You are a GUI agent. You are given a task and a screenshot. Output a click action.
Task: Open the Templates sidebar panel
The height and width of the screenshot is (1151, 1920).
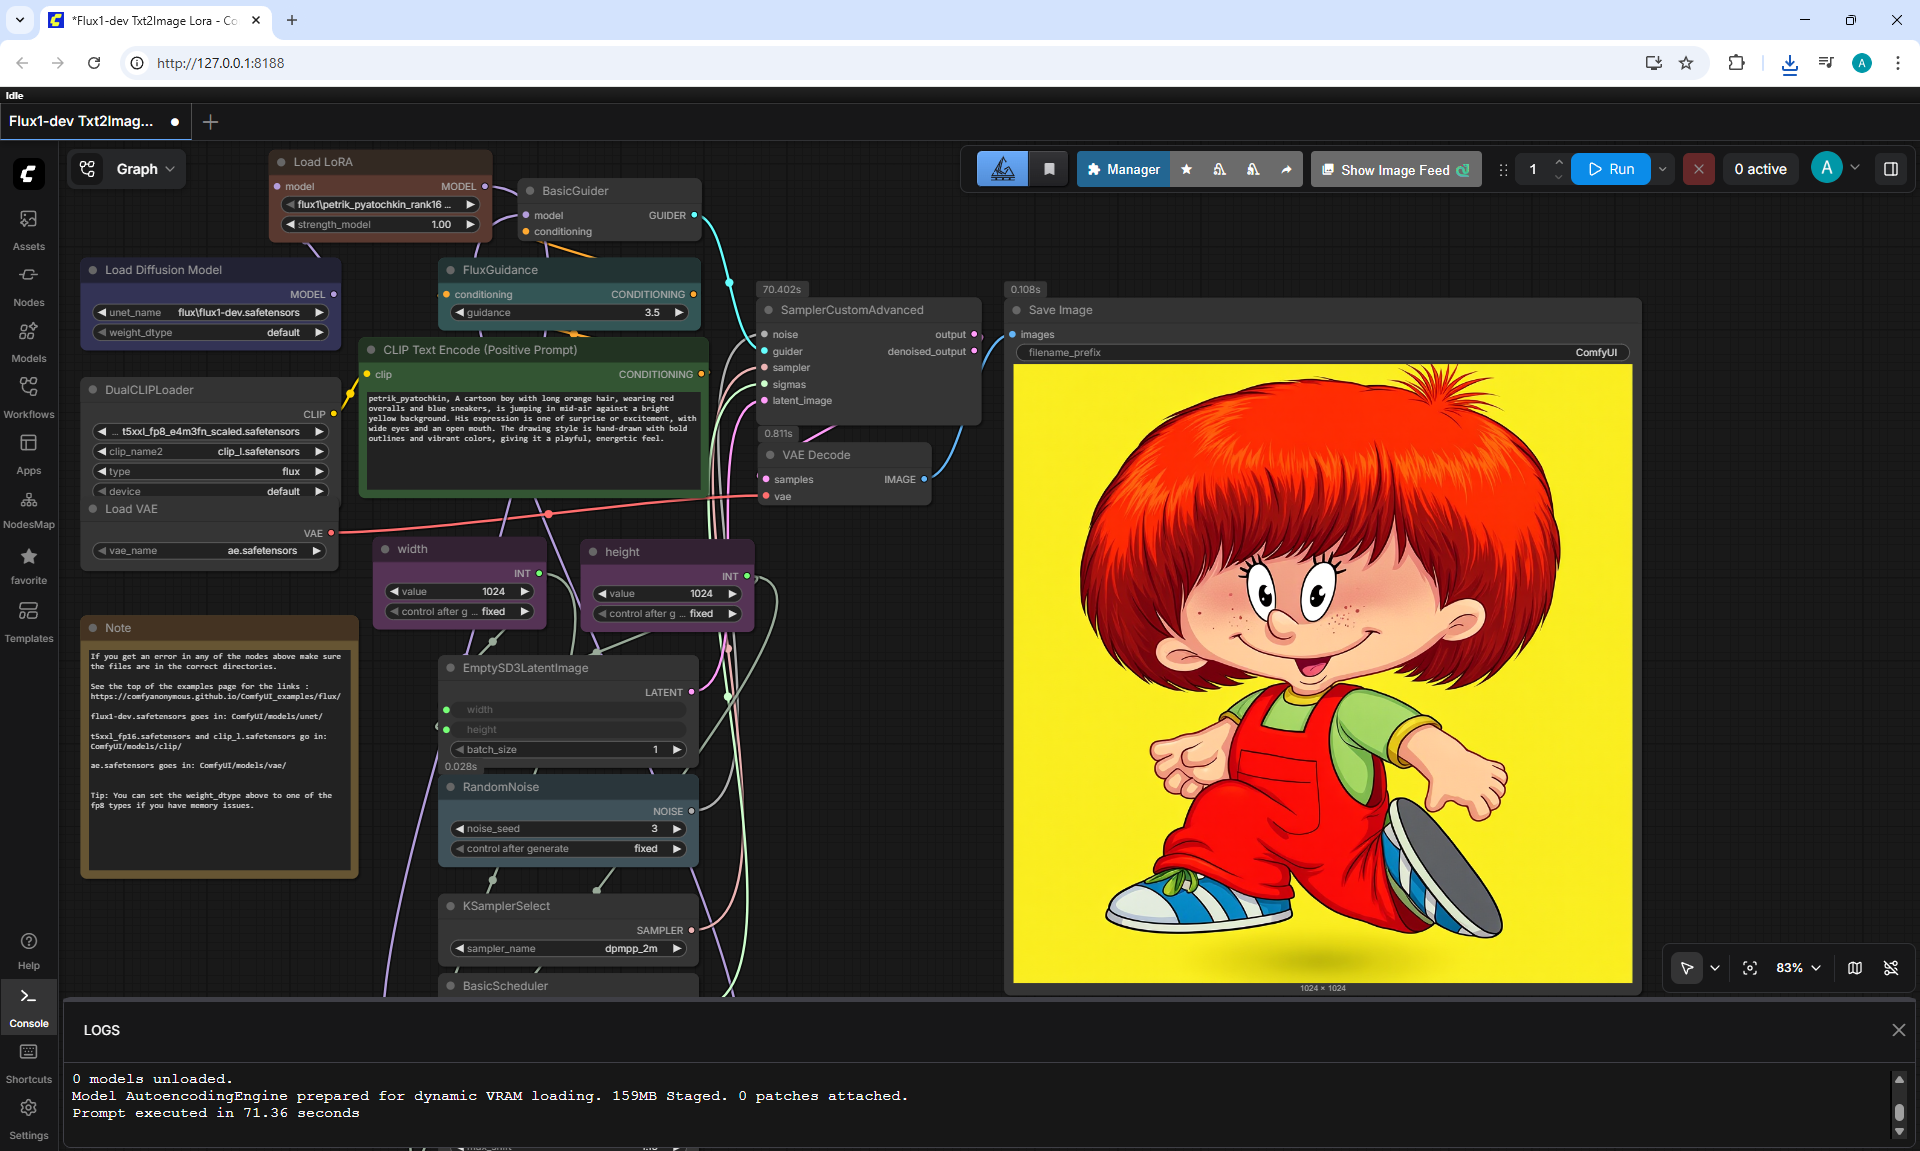click(28, 622)
